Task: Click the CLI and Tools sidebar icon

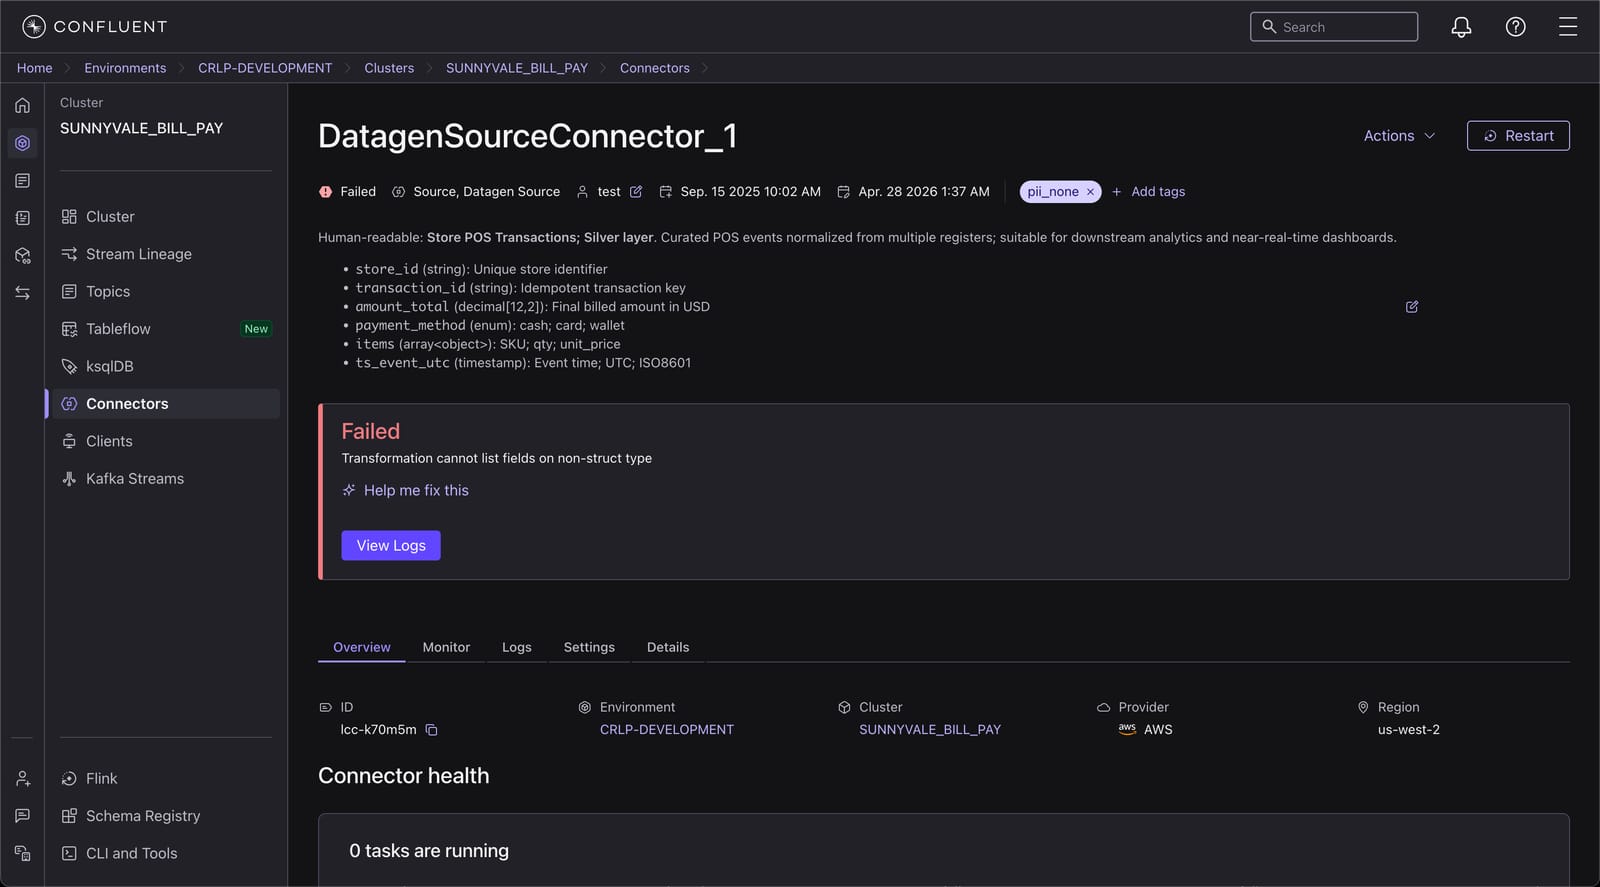Action: click(x=69, y=854)
